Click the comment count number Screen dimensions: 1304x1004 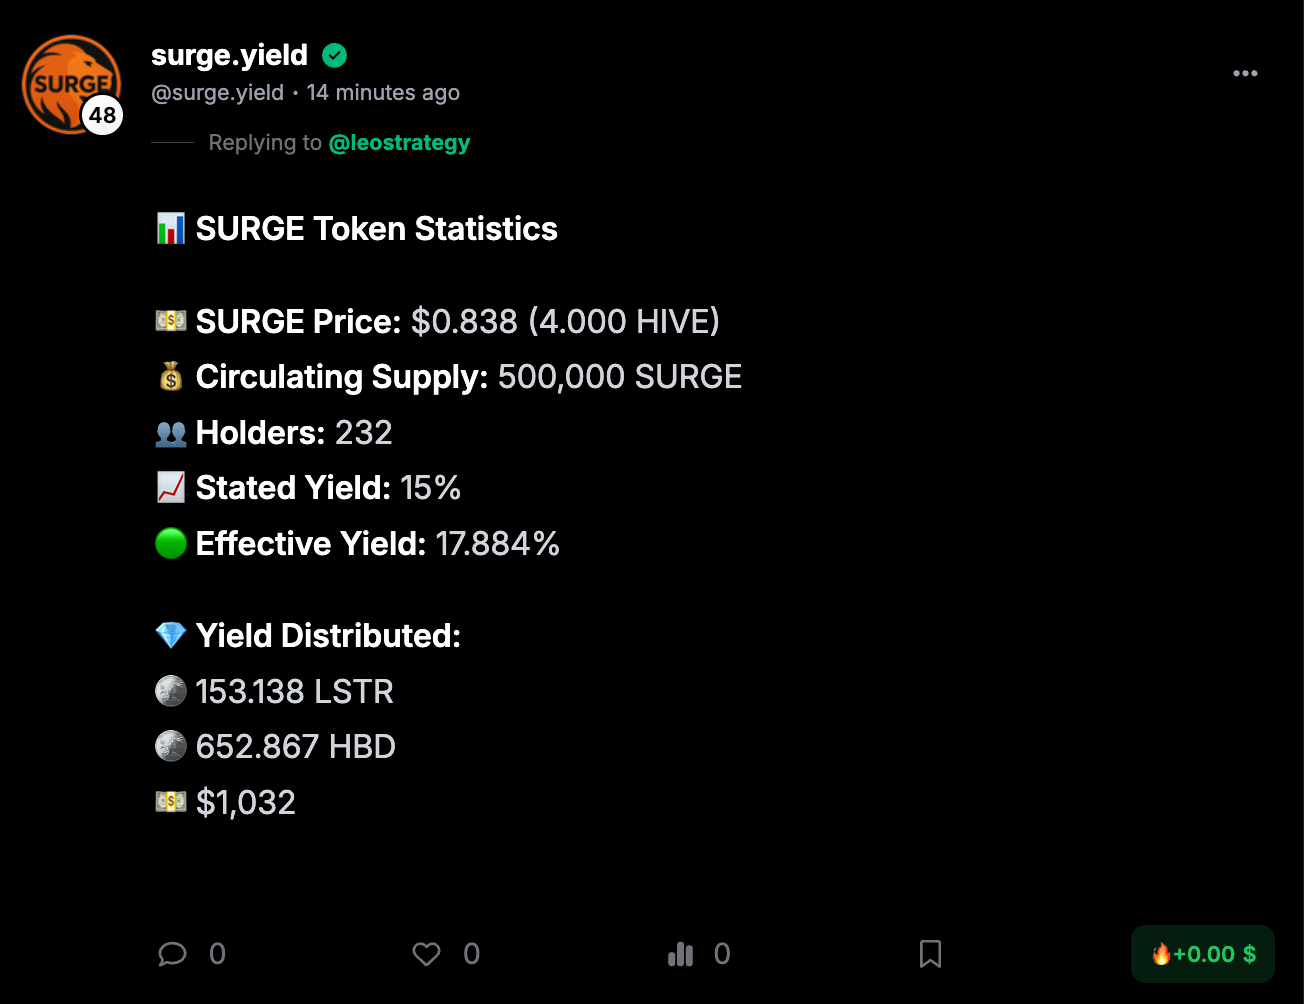(x=217, y=954)
